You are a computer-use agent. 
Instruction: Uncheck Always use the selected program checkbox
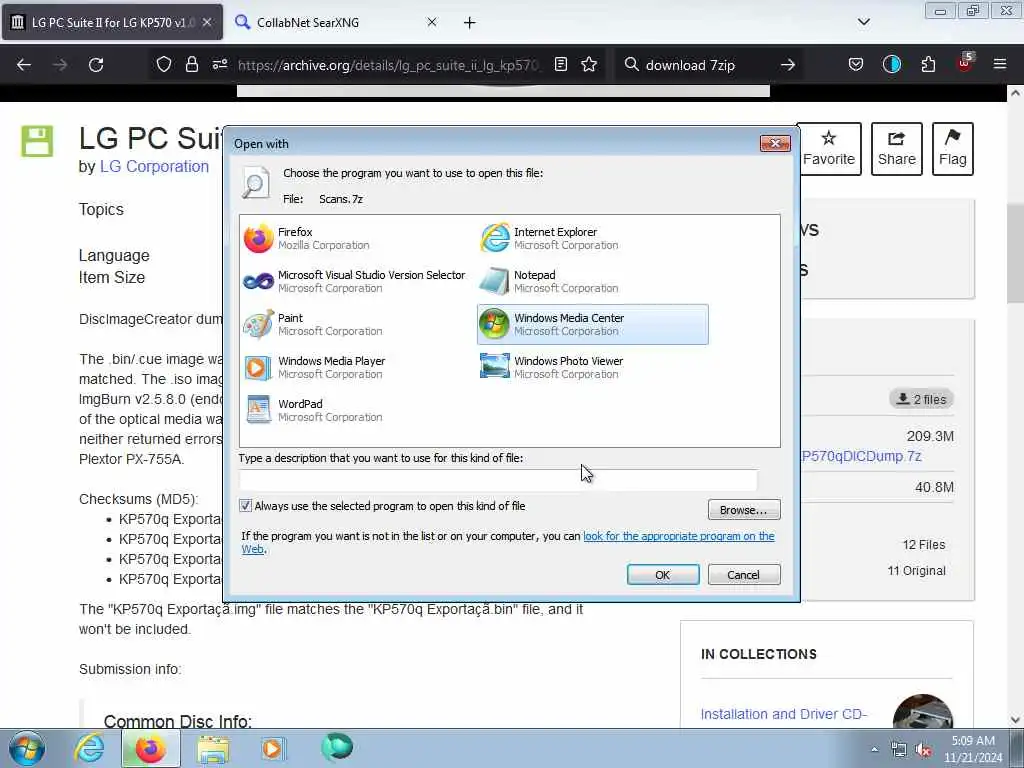[246, 505]
